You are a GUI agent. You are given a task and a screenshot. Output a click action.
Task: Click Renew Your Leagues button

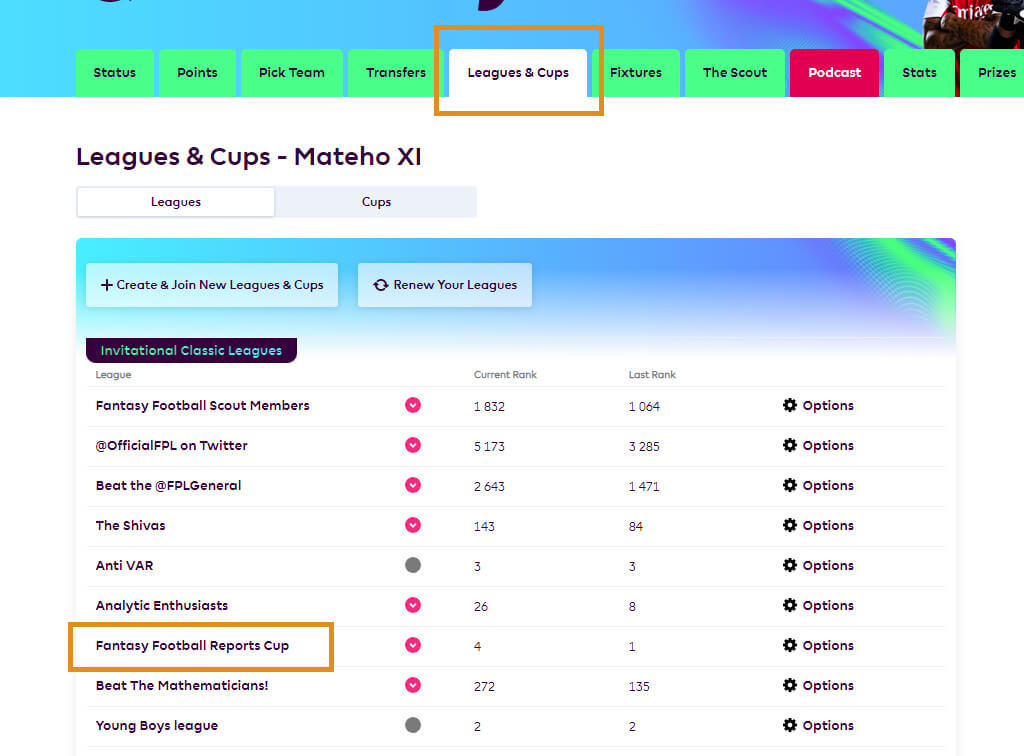445,285
